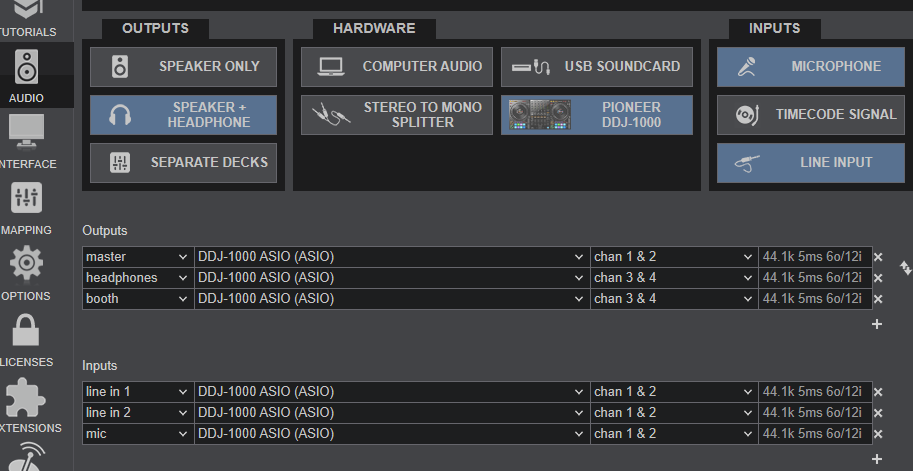Viewport: 913px width, 471px height.
Task: Open the headphones row channel dropdown
Action: [674, 278]
